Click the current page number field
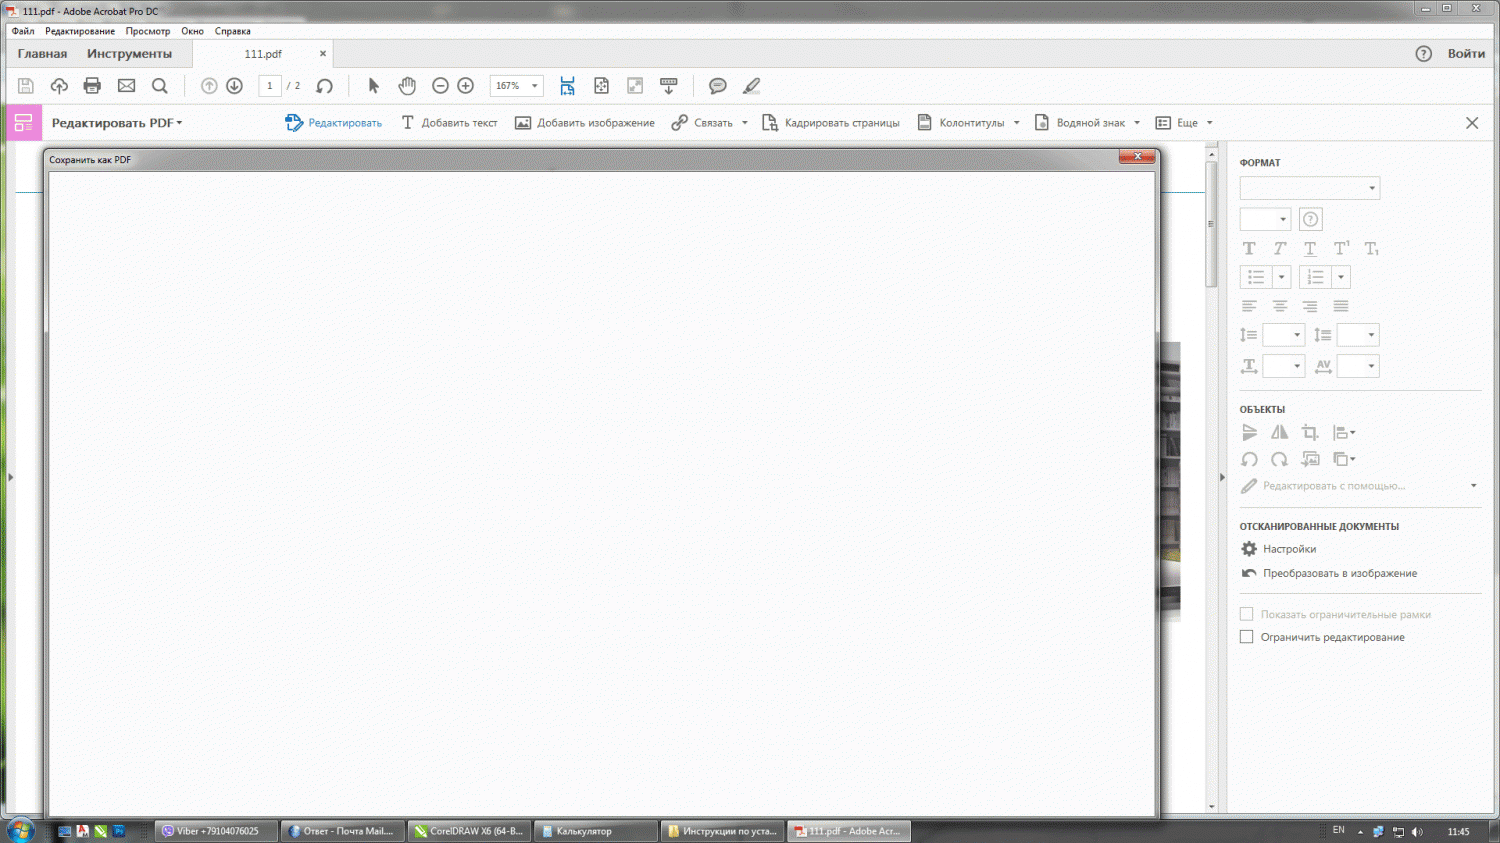This screenshot has height=843, width=1500. point(270,86)
